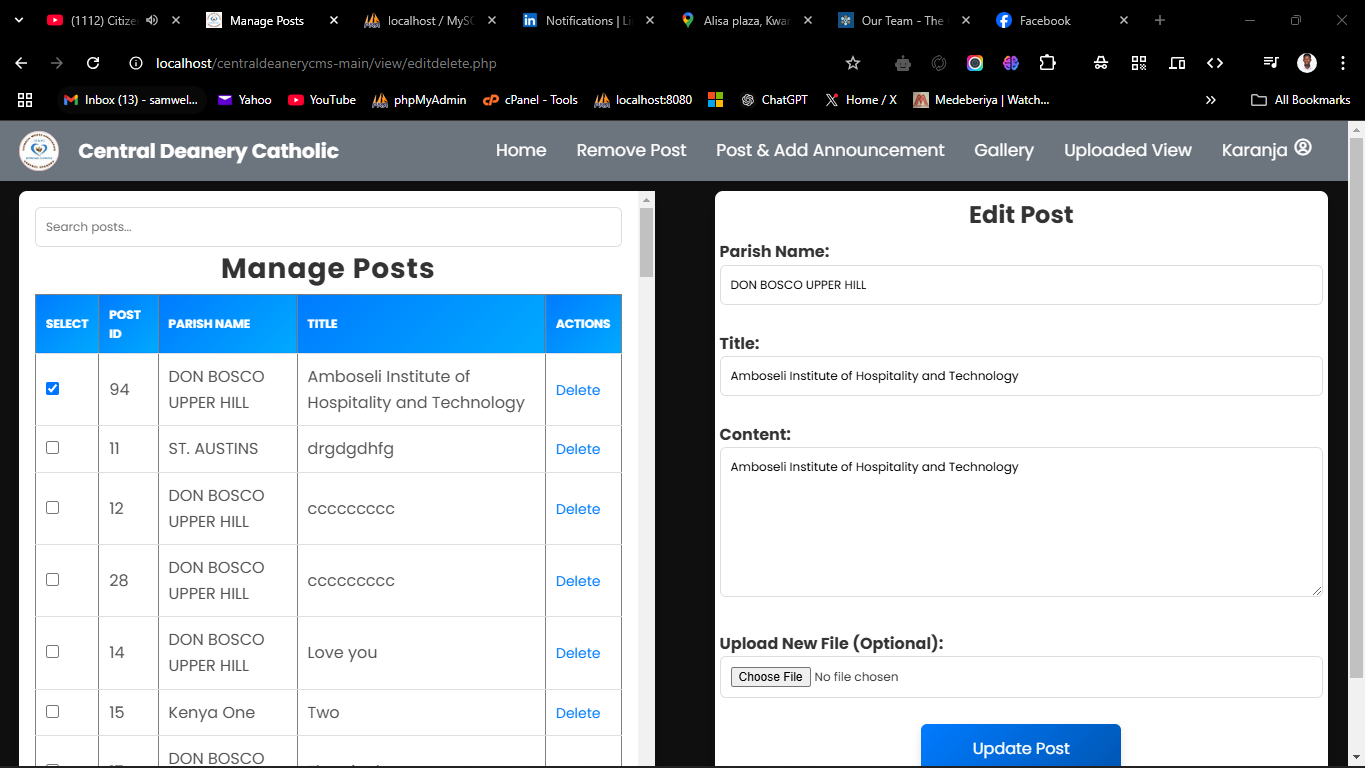This screenshot has width=1365, height=768.
Task: Switch to the Our Team tab
Action: coord(904,20)
